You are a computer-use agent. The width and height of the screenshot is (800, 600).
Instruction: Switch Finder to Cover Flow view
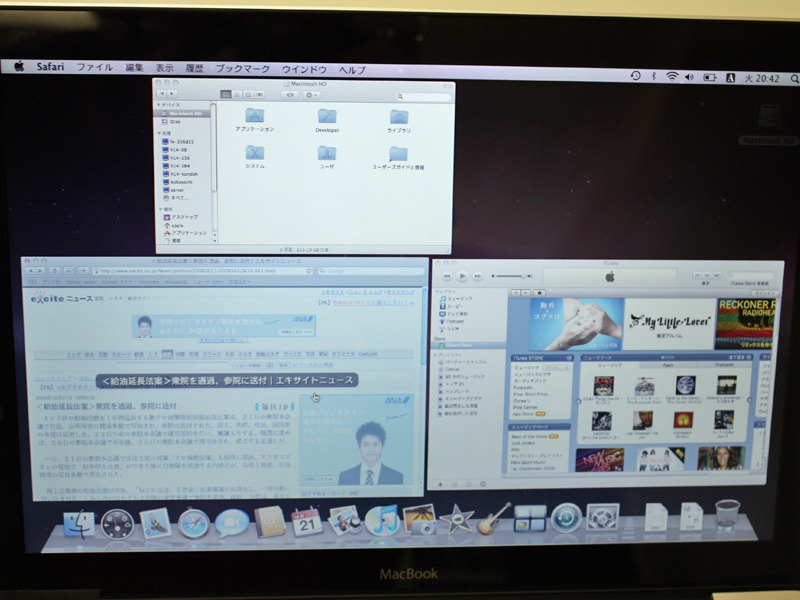point(259,94)
